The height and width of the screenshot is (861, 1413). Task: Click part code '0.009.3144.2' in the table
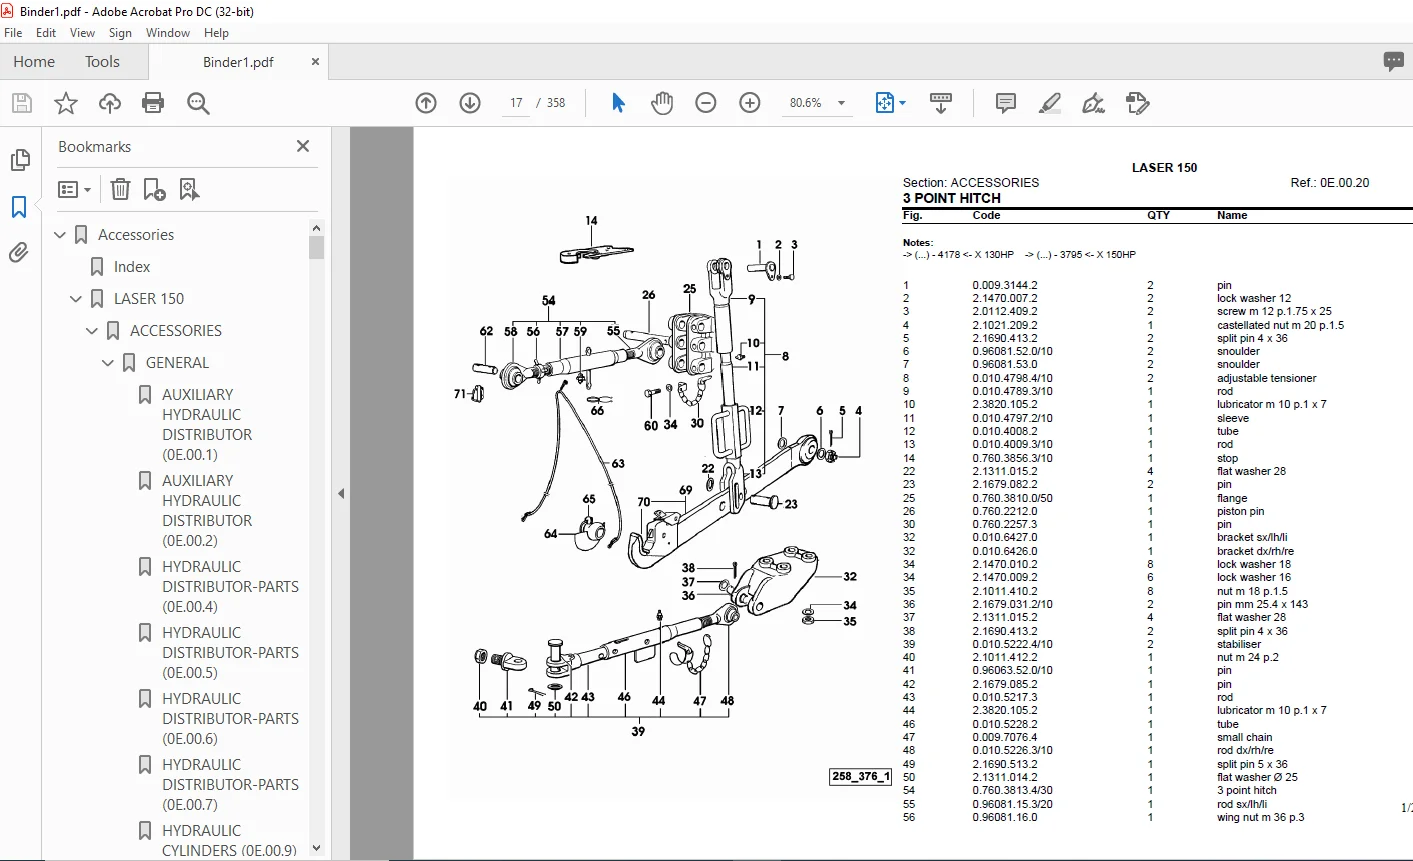tap(1005, 285)
